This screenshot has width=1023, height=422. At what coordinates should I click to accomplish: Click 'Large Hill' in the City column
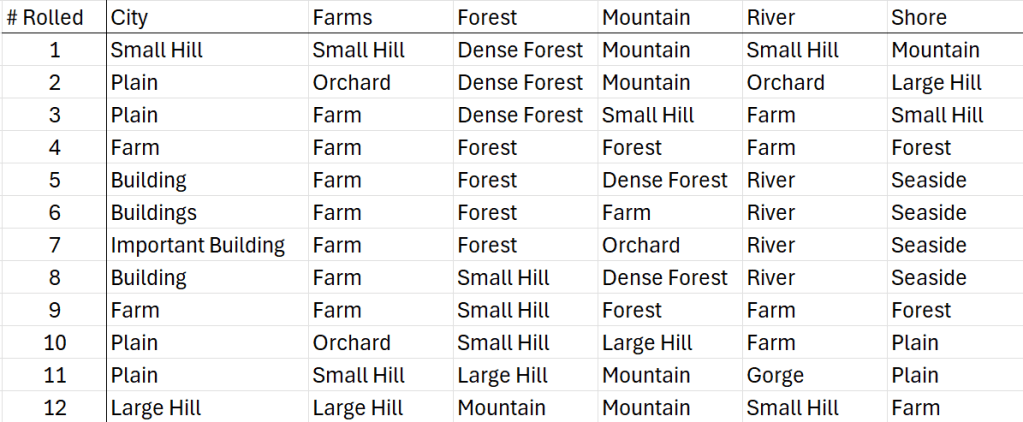[156, 408]
